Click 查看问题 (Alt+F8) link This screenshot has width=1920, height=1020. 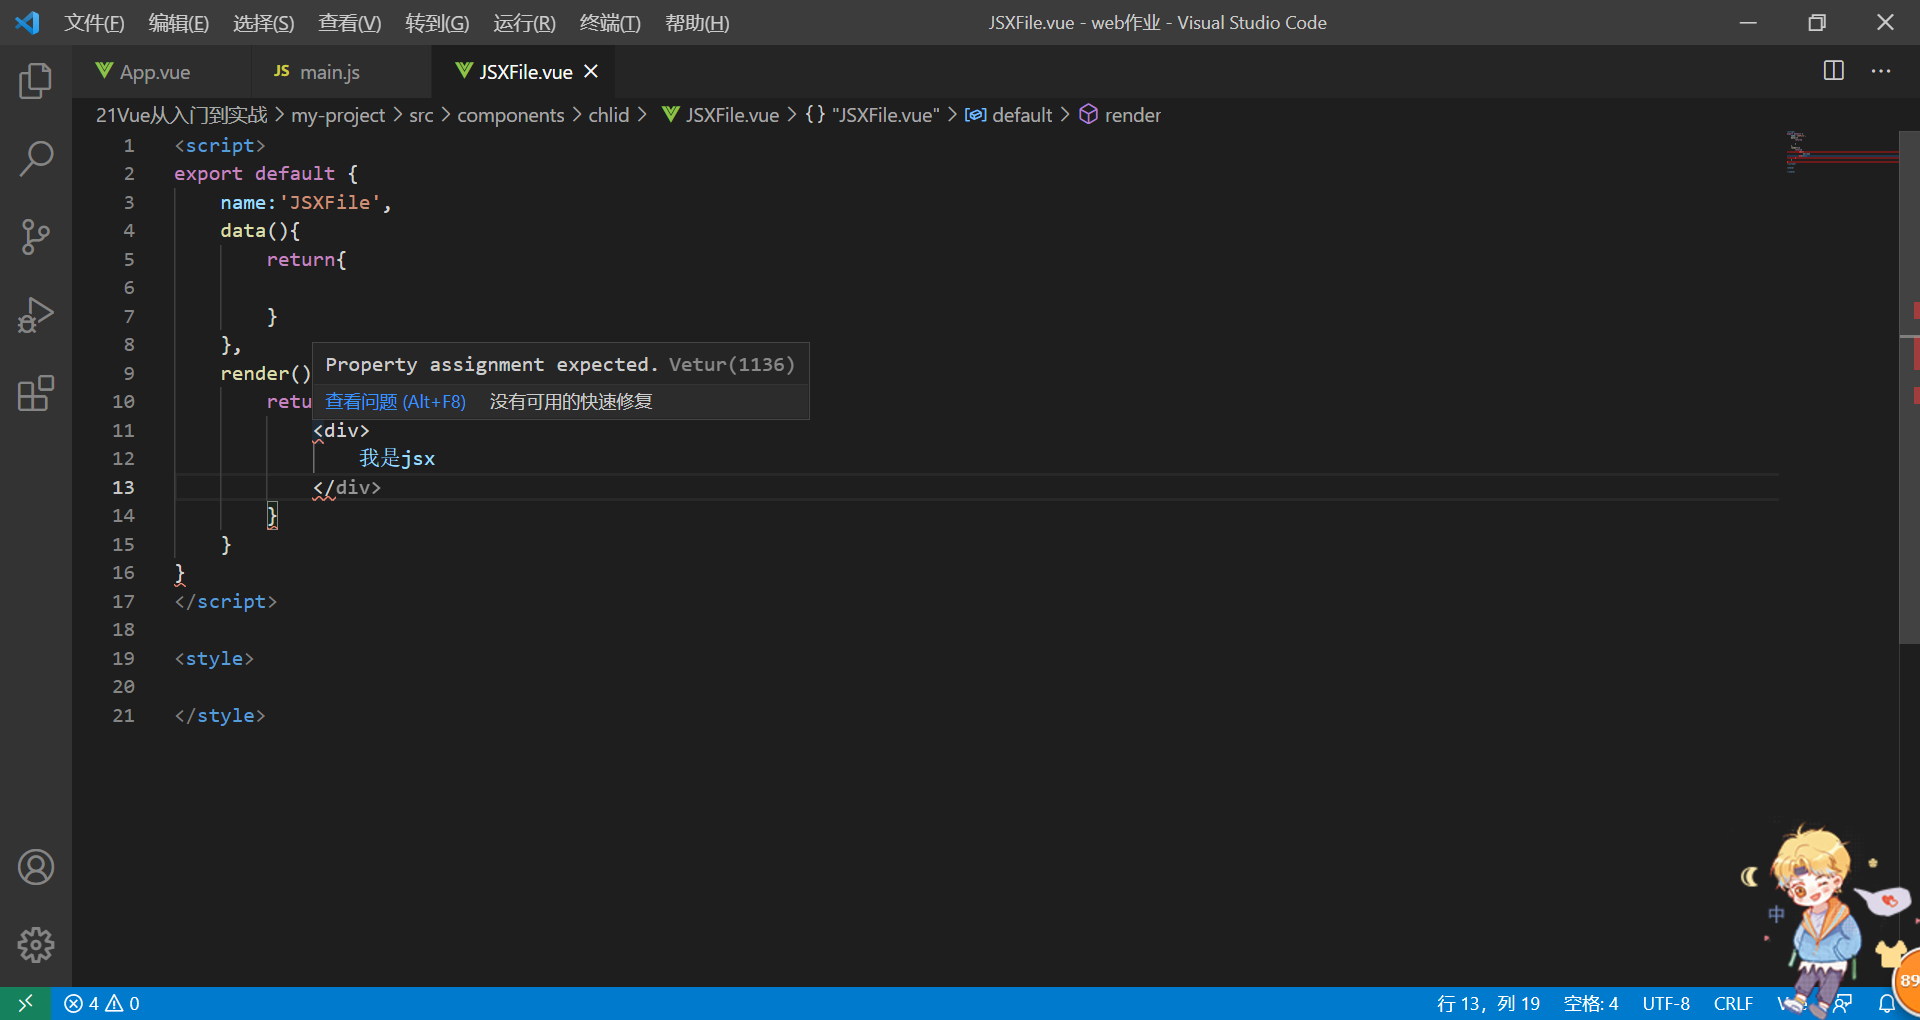point(395,401)
